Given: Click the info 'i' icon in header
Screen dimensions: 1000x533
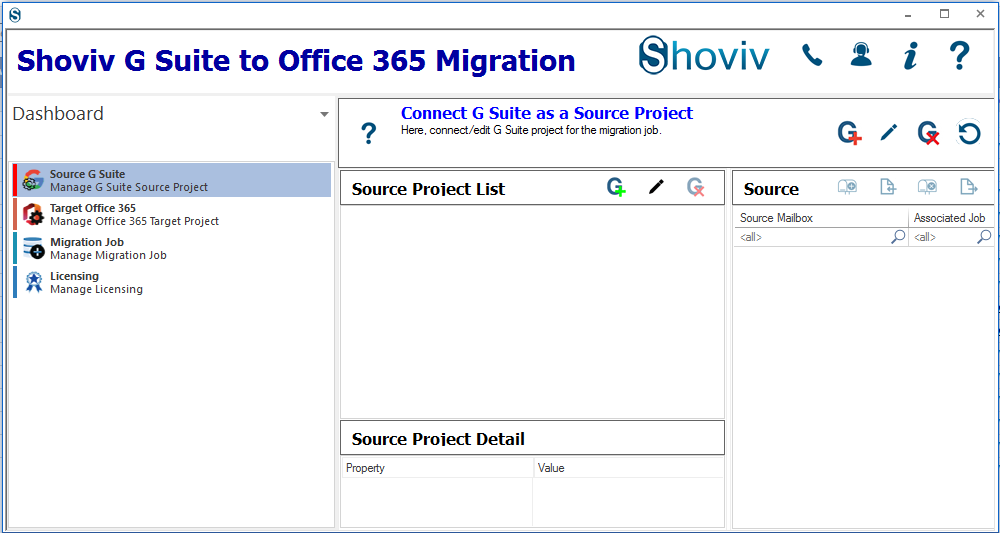Looking at the screenshot, I should (x=911, y=55).
